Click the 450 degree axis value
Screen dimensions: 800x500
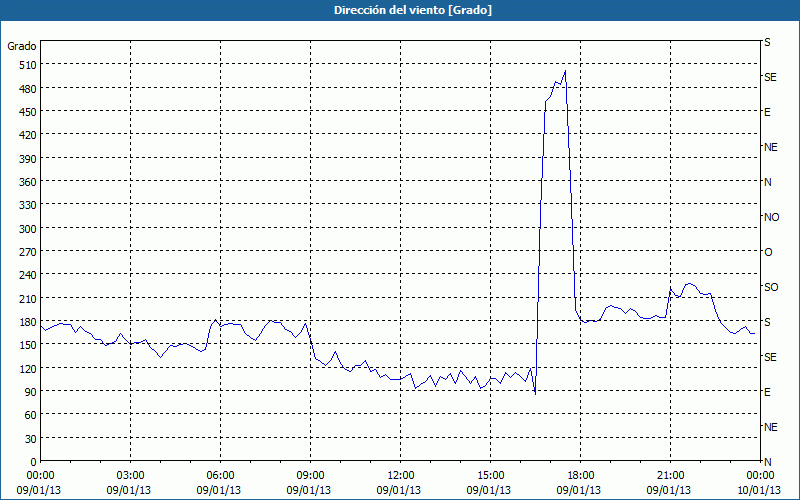coord(28,112)
